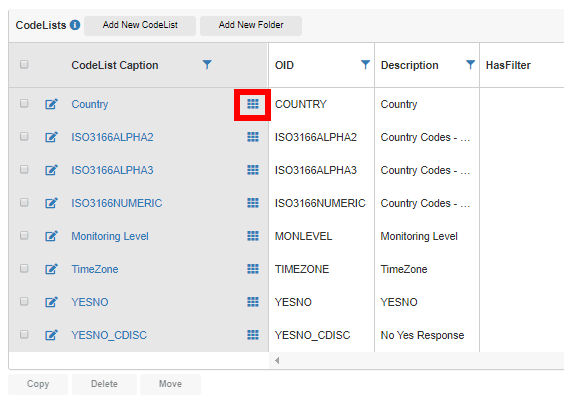Open the grid icon for Monitoring Level

[x=253, y=236]
